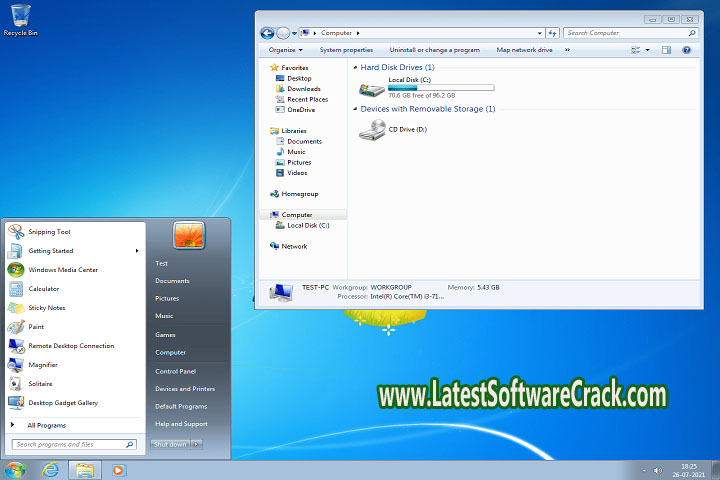Open the Shut down options arrow
Viewport: 720px width, 480px height.
(197, 444)
